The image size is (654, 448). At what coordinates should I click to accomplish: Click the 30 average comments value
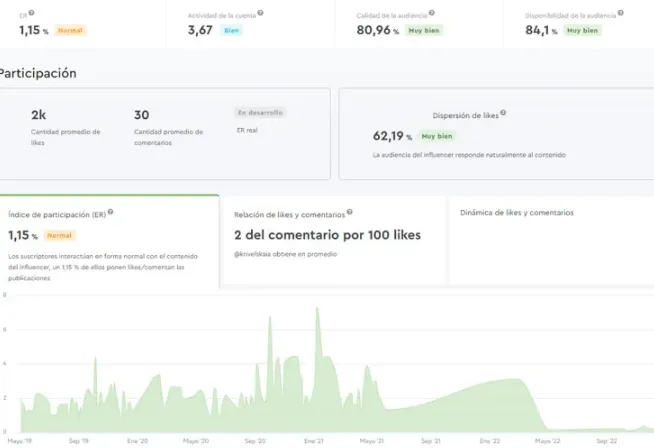(141, 114)
